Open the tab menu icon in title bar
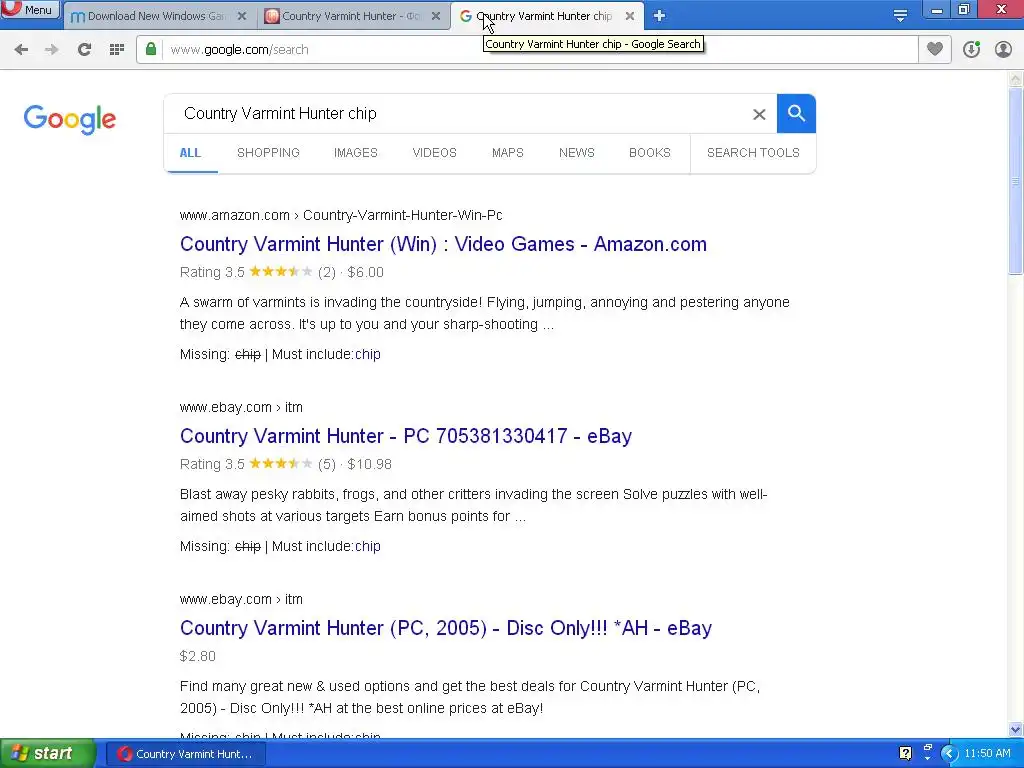This screenshot has width=1024, height=768. coord(900,16)
